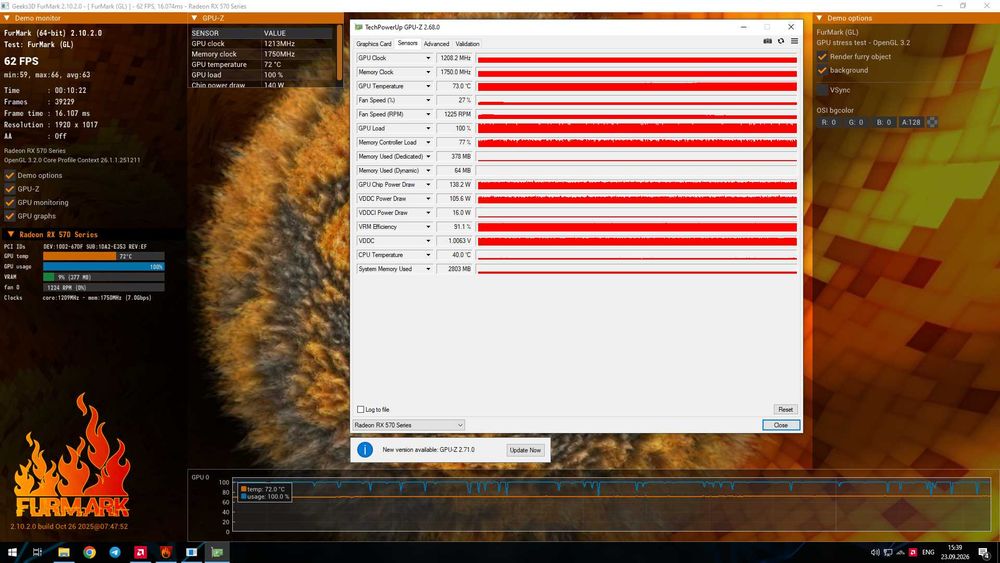Open Task View on the taskbar
Screen dimensions: 1000x563
click(x=37, y=552)
